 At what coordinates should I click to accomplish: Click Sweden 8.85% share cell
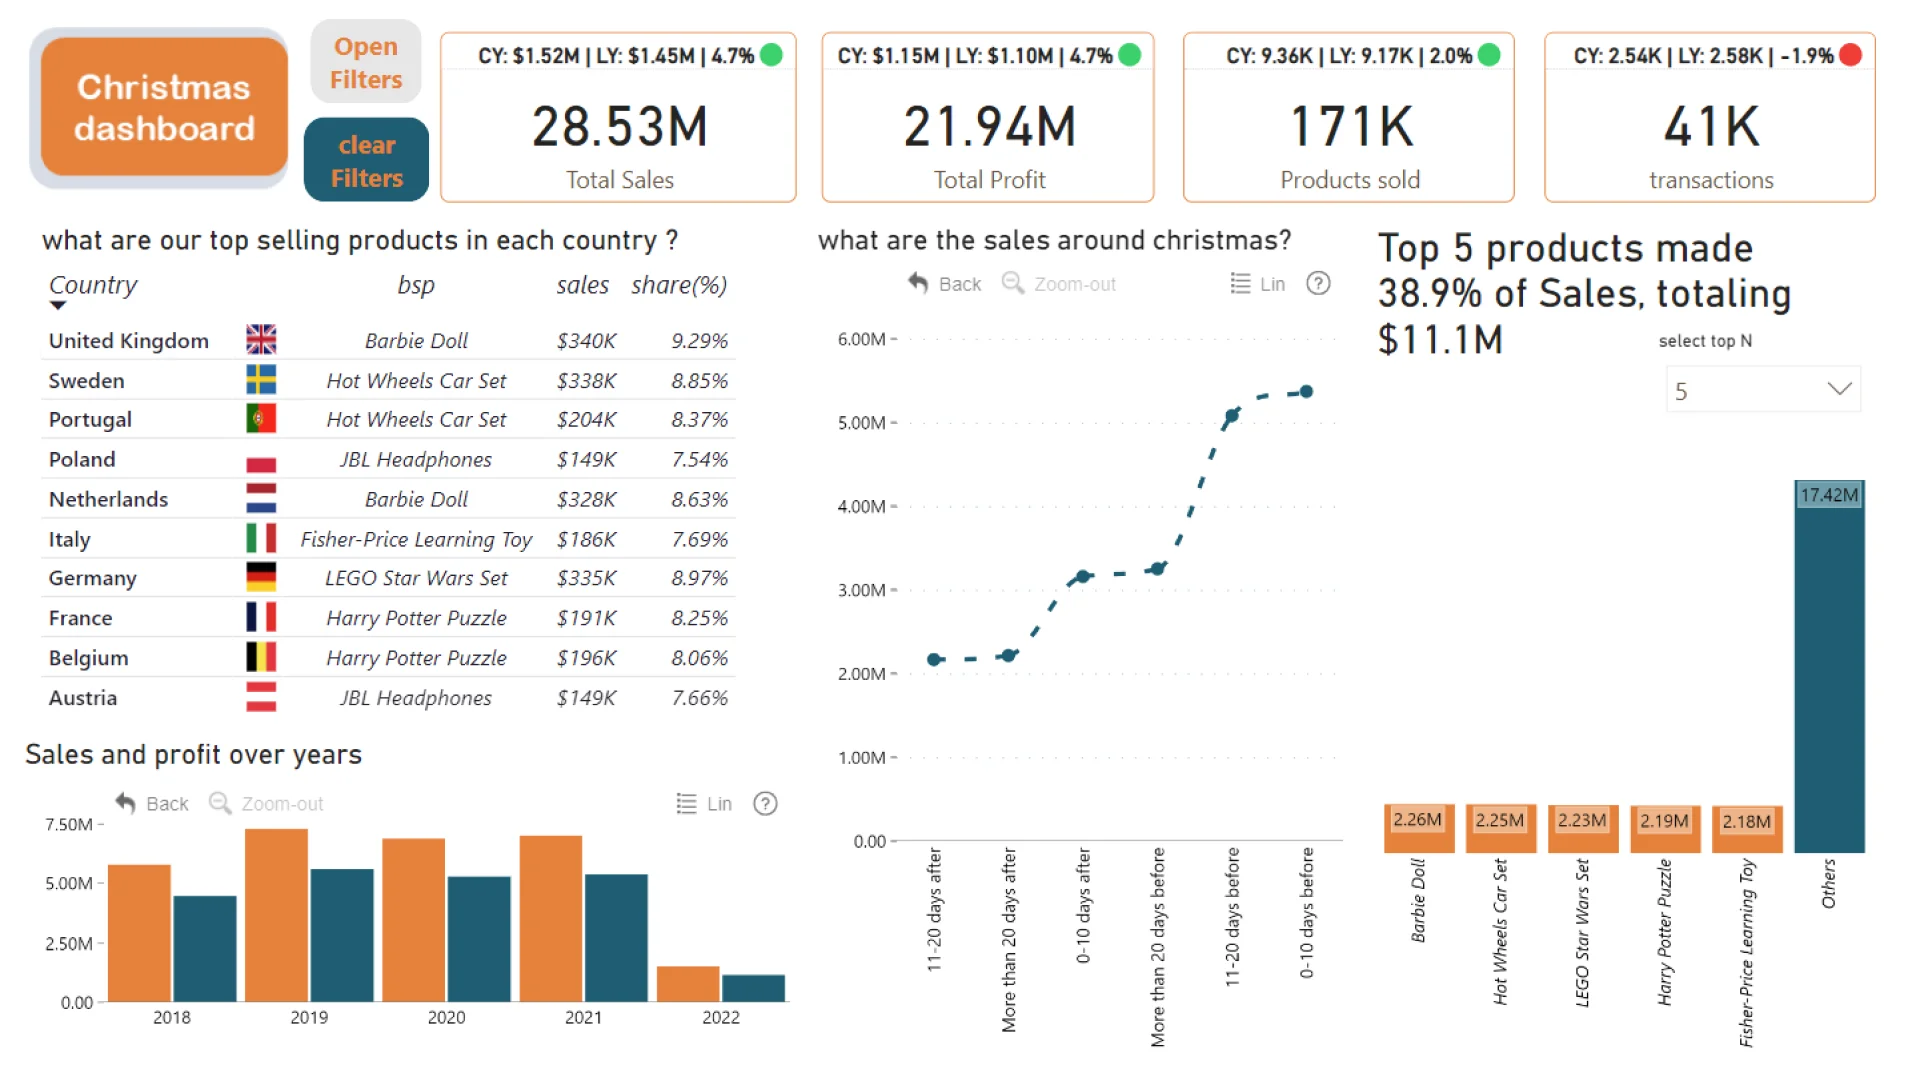pos(699,381)
